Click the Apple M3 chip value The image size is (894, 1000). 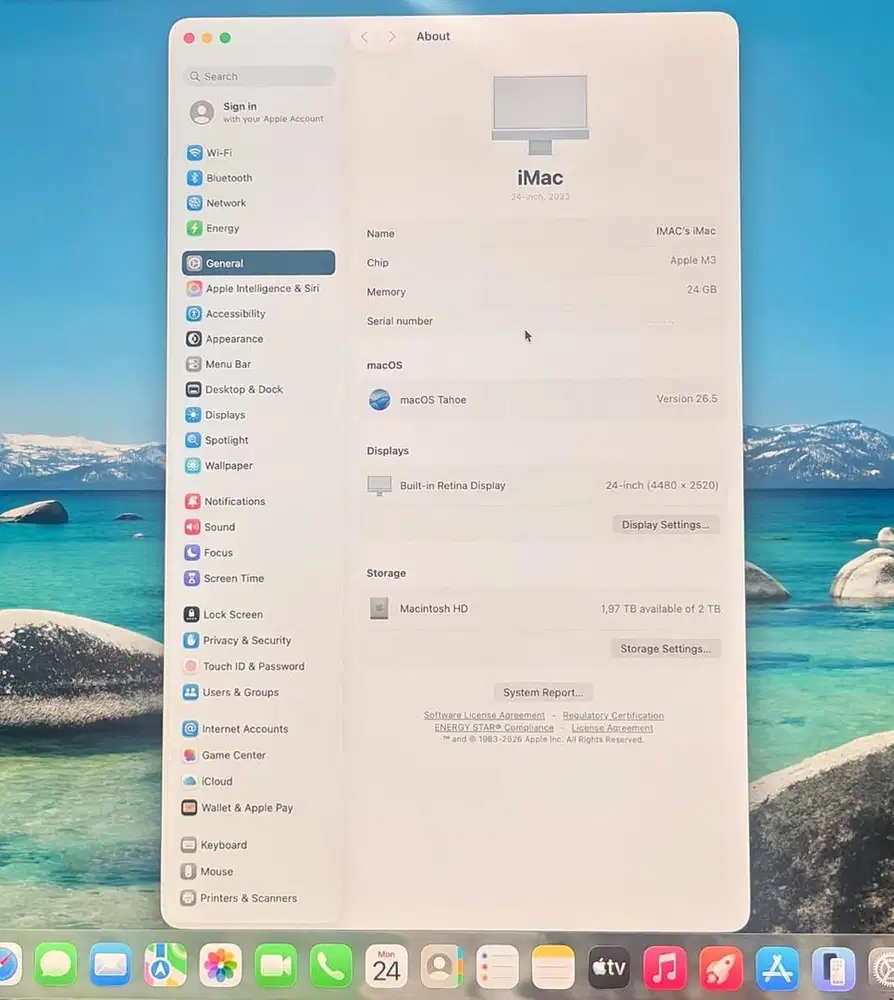[692, 260]
